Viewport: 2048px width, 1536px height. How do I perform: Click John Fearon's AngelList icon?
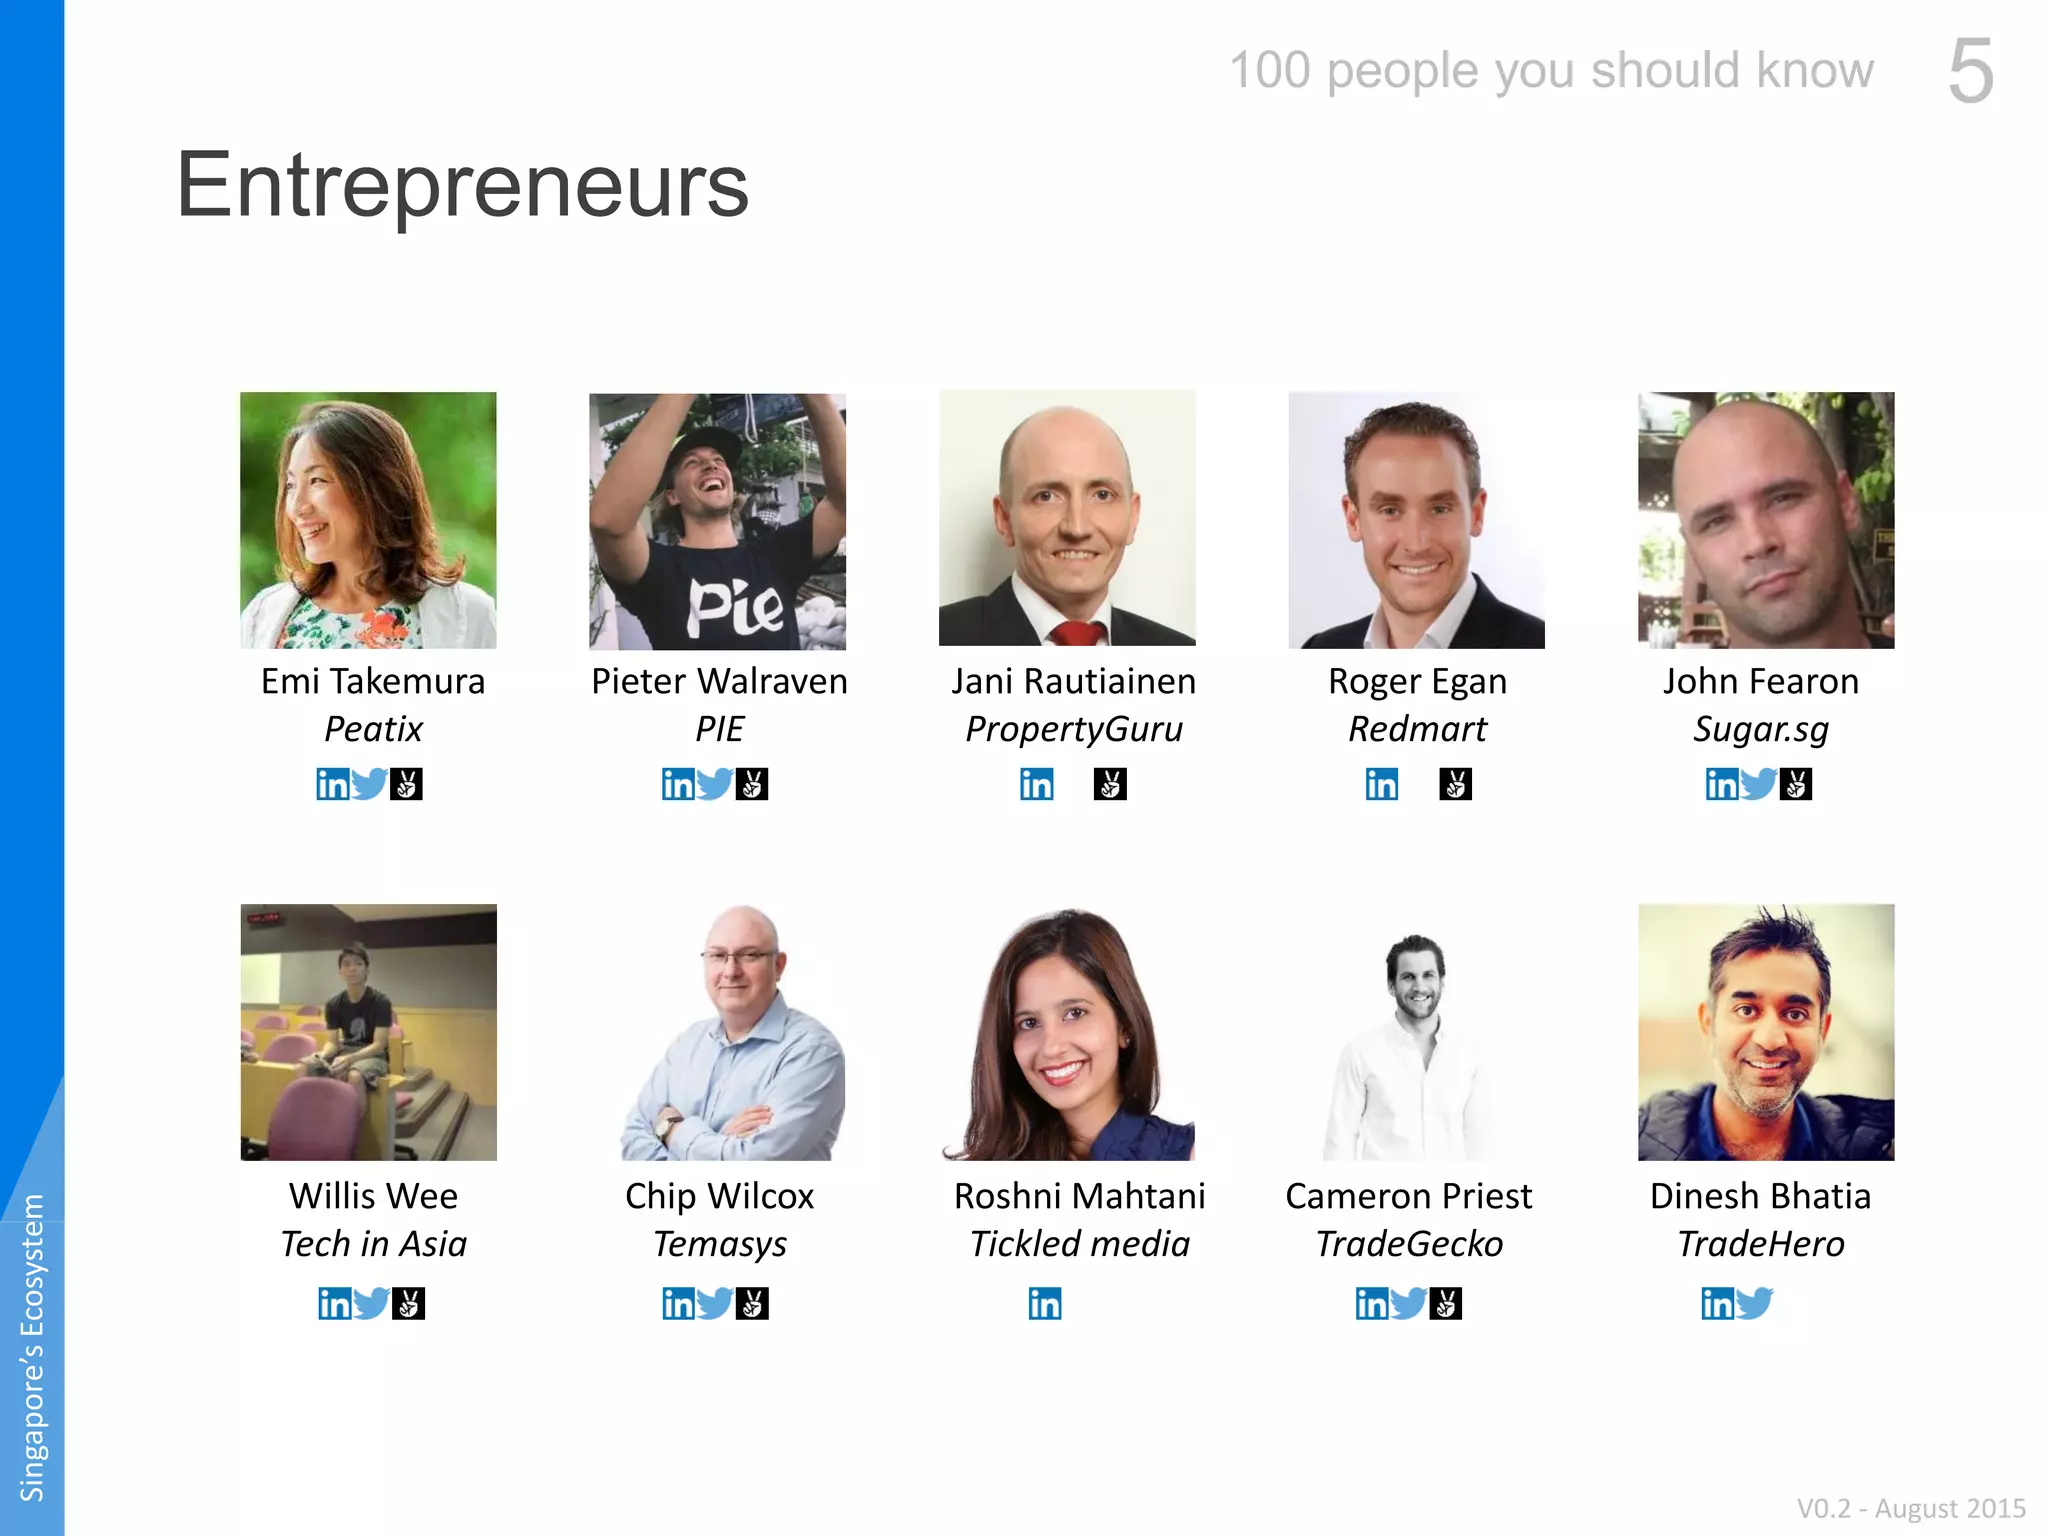[1796, 785]
